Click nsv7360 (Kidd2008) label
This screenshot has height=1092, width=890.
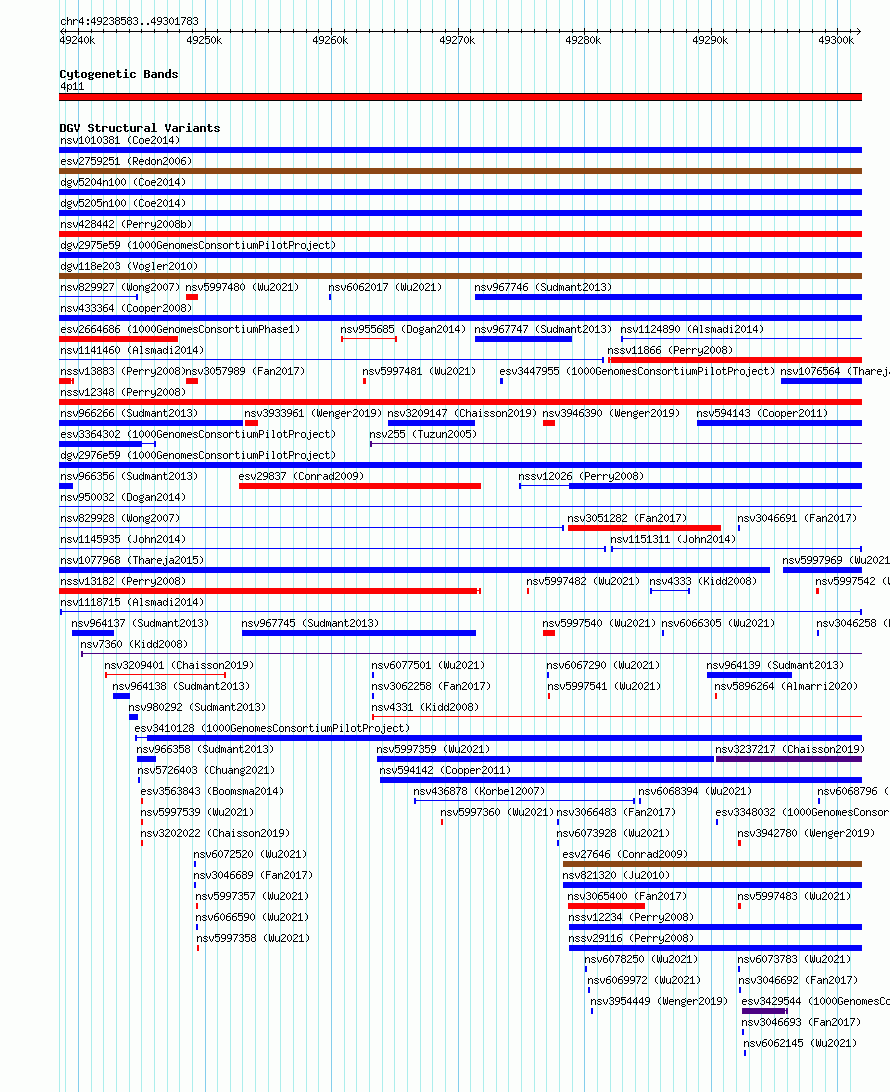[x=134, y=644]
